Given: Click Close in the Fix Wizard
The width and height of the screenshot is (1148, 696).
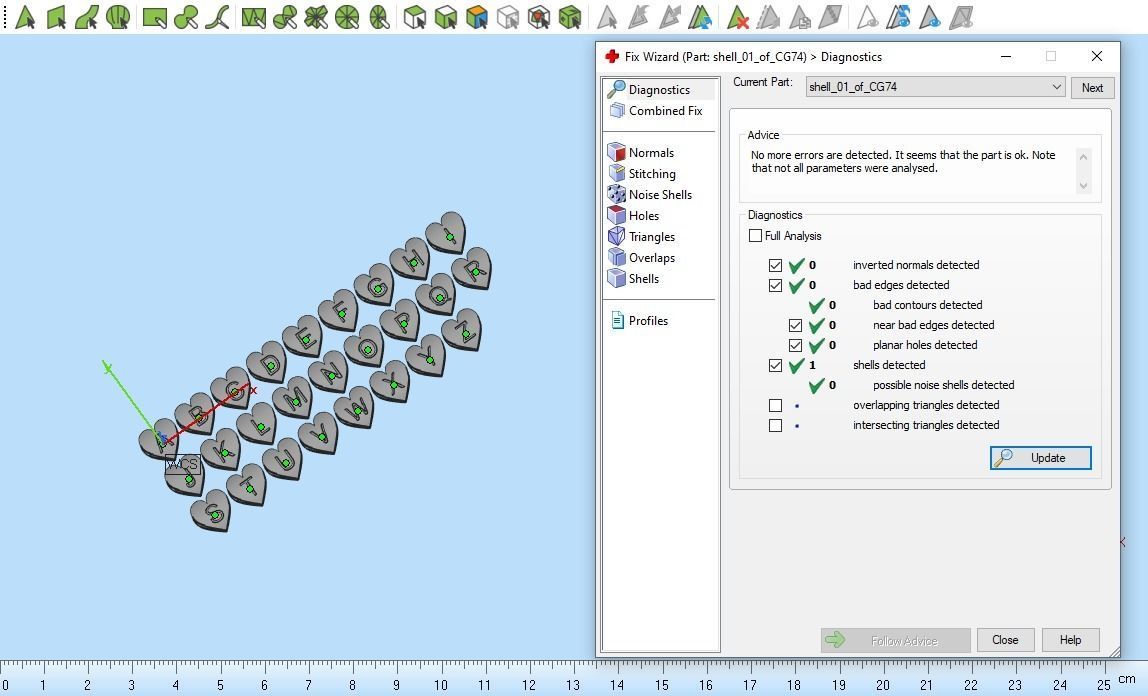Looking at the screenshot, I should click(x=1005, y=640).
